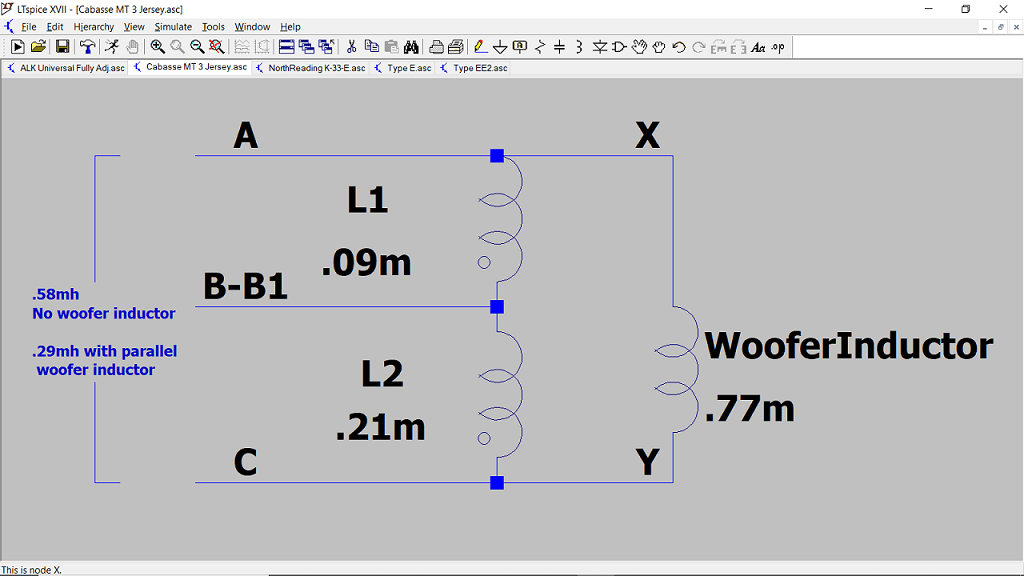Click the L2 inductor label
This screenshot has height=576, width=1024.
point(382,374)
